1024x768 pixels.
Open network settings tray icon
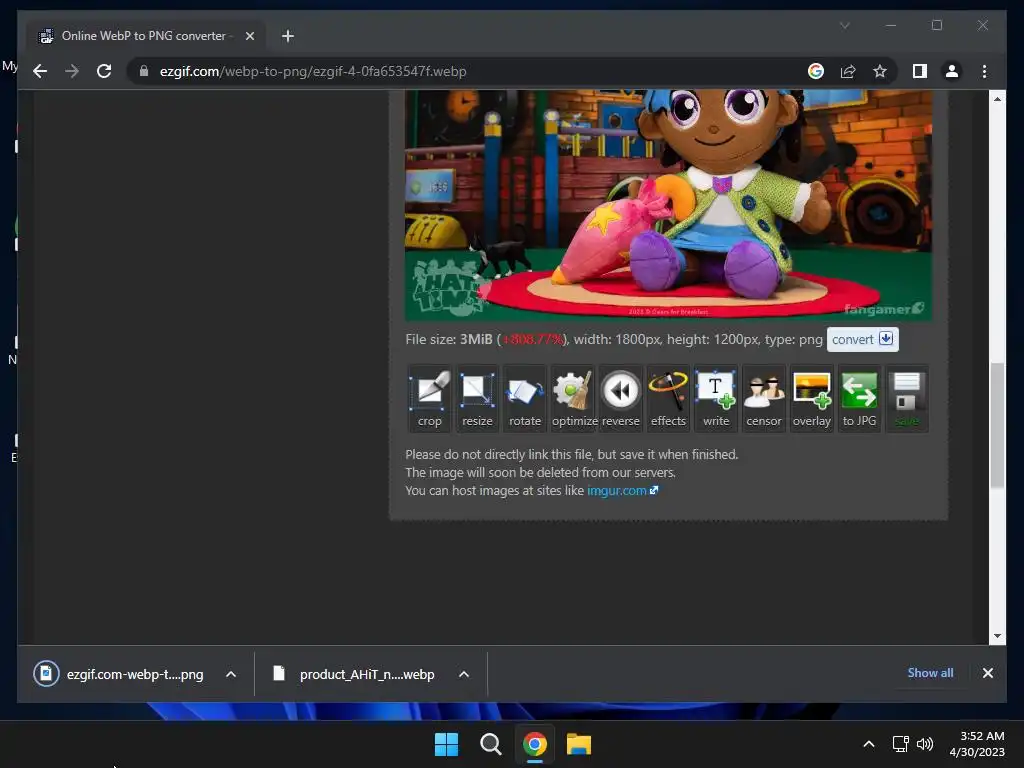coord(901,744)
